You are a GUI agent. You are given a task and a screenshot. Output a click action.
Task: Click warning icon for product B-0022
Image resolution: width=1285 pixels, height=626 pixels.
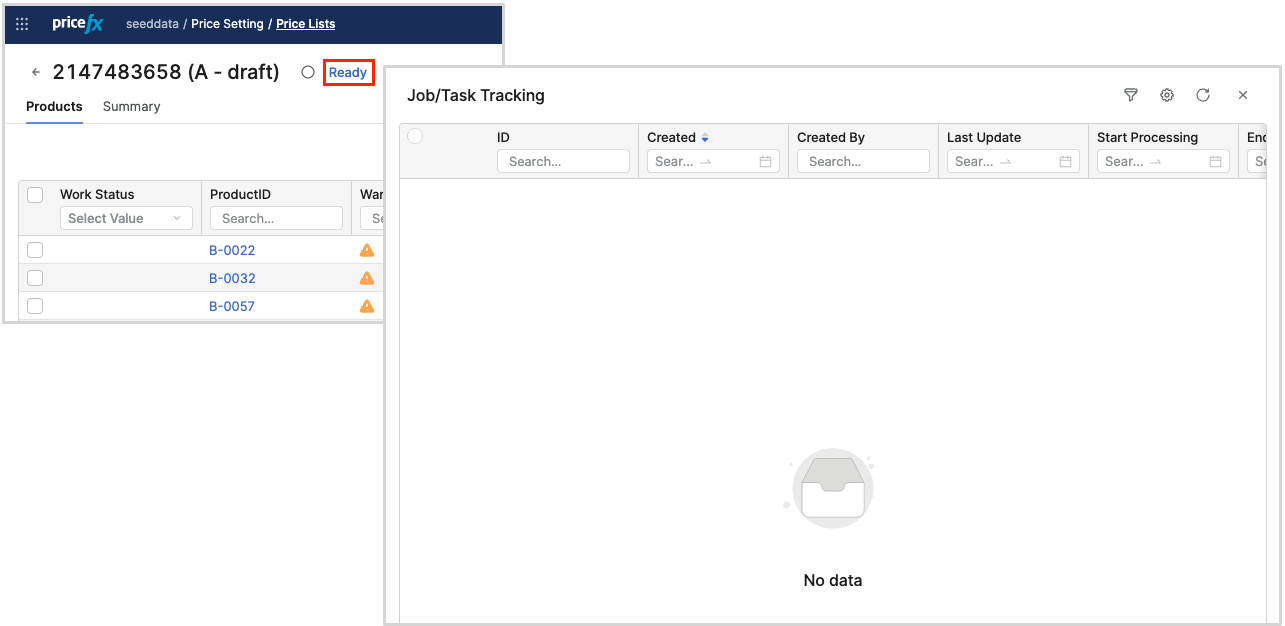click(367, 250)
